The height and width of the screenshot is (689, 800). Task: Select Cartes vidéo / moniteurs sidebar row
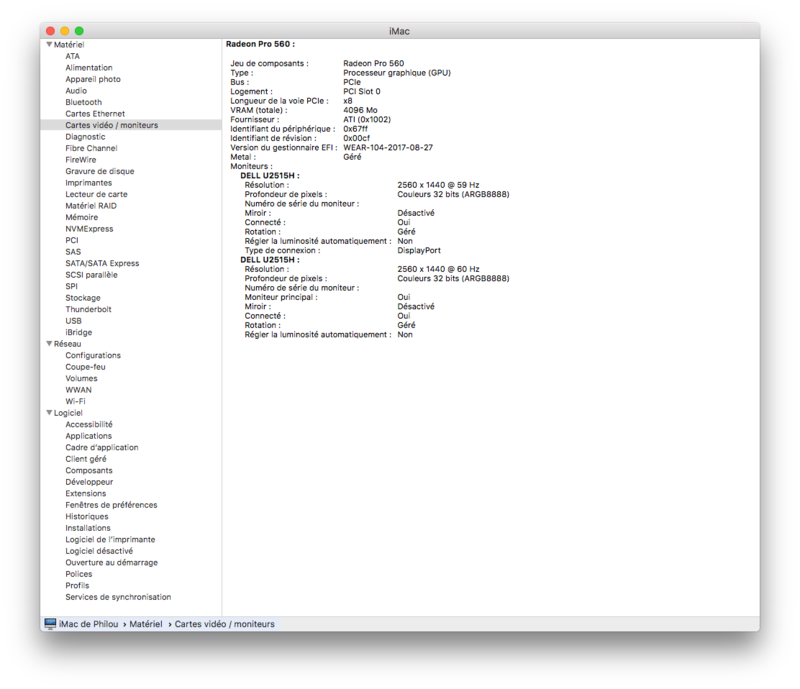(x=131, y=125)
